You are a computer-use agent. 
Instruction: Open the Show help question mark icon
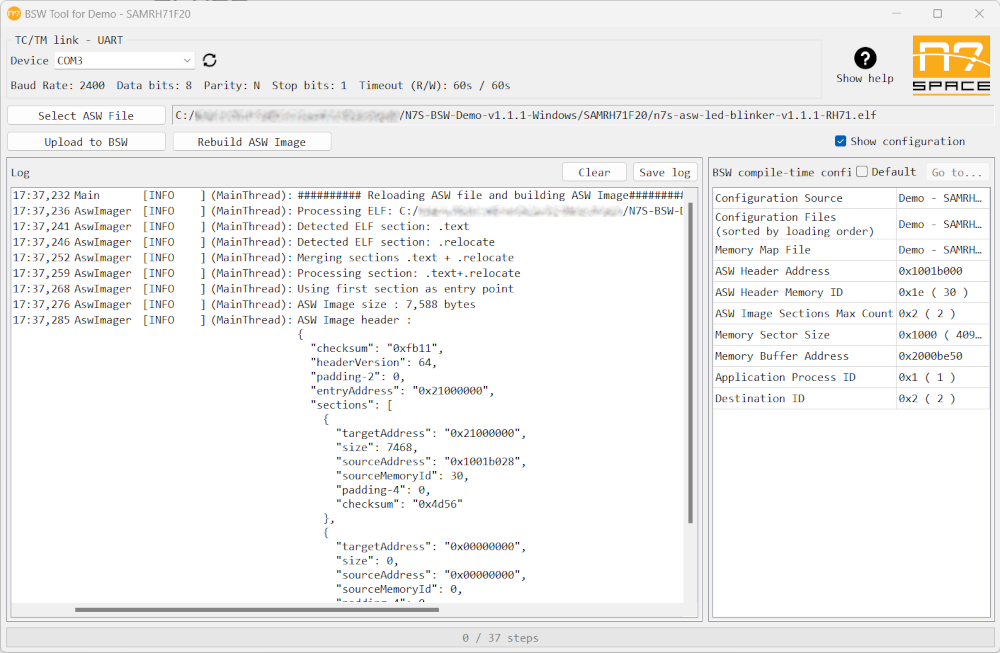(865, 58)
